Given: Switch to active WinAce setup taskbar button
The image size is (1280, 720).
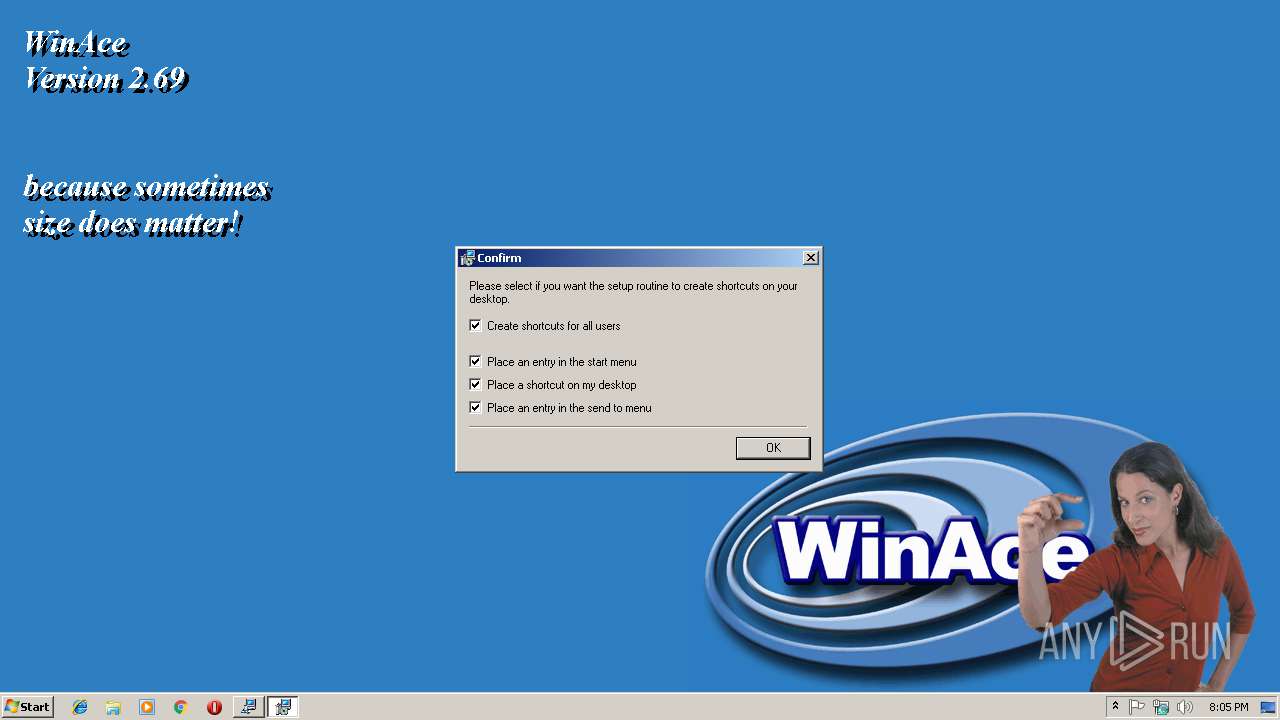Looking at the screenshot, I should point(283,707).
